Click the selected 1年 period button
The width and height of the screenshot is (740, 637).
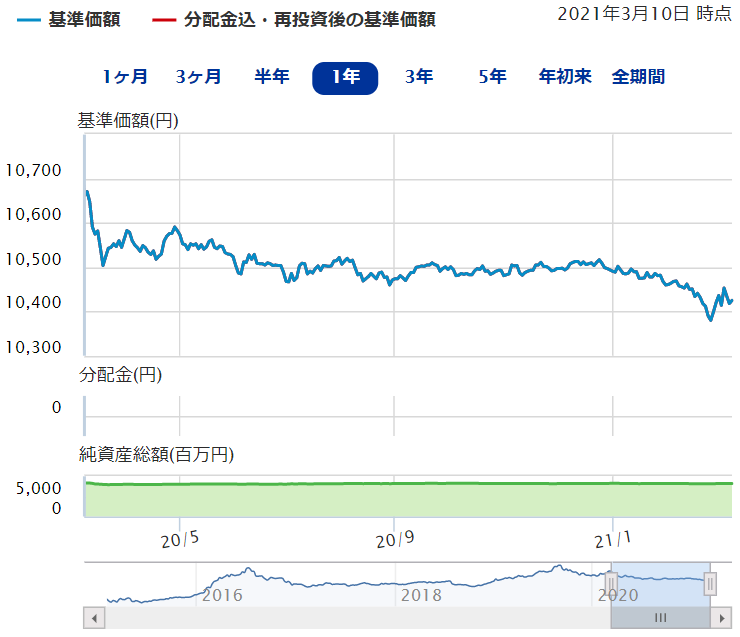coord(345,77)
